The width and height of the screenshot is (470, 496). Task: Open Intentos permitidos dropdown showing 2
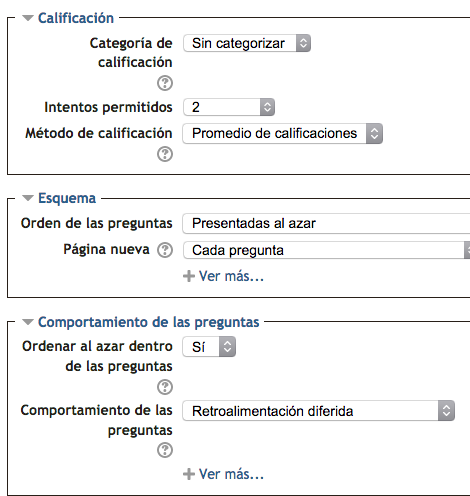point(229,107)
